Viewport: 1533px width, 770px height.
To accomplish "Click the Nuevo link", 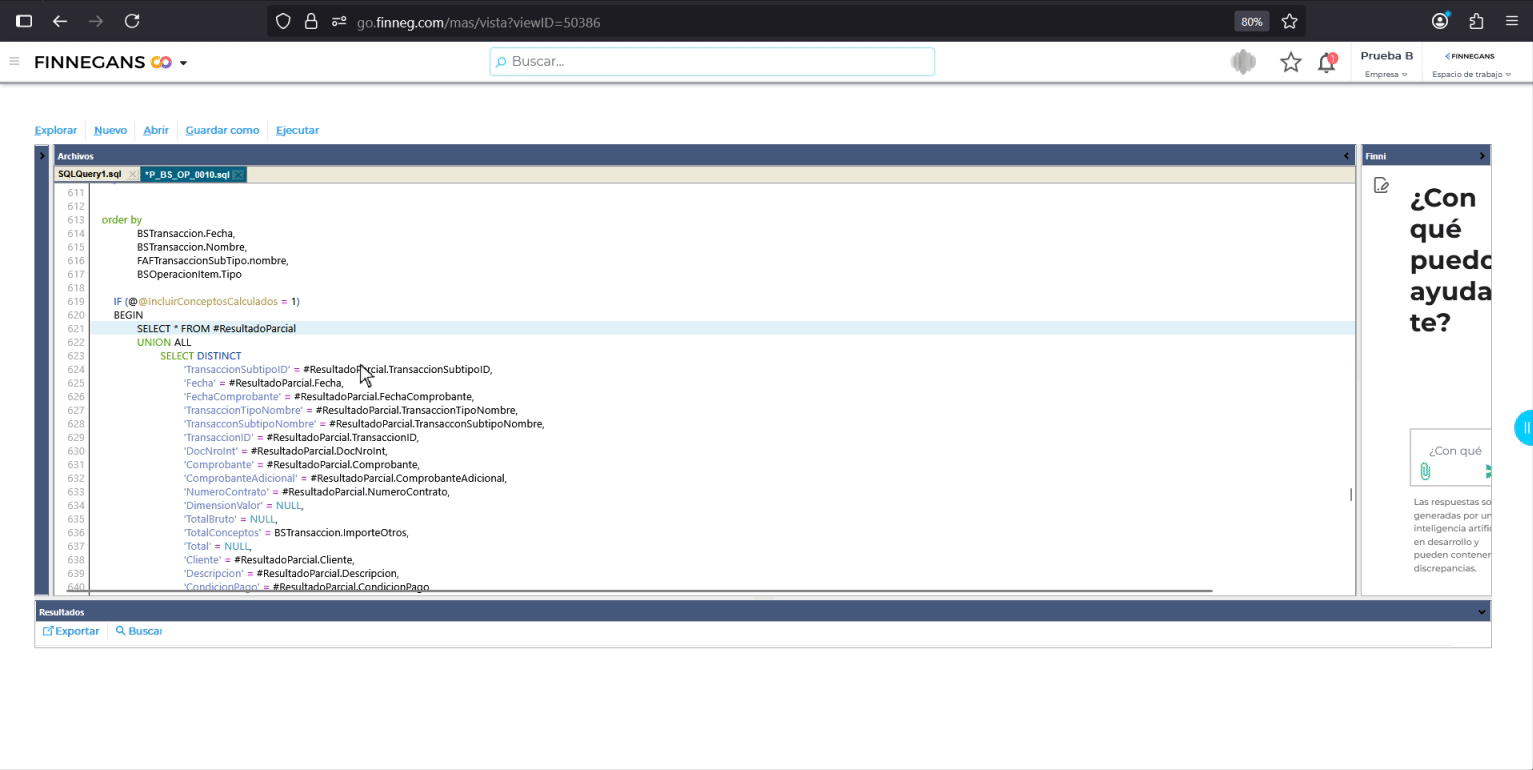I will pos(110,130).
